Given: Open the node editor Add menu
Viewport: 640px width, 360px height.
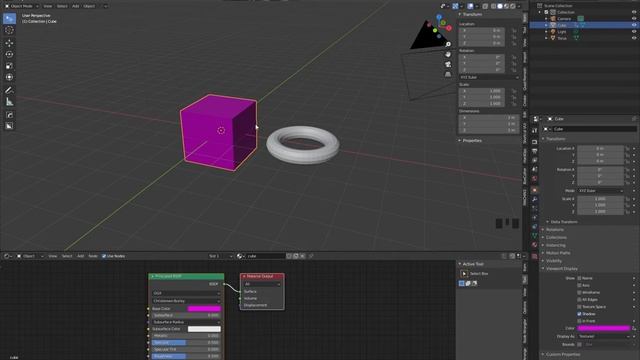Looking at the screenshot, I should coord(80,256).
